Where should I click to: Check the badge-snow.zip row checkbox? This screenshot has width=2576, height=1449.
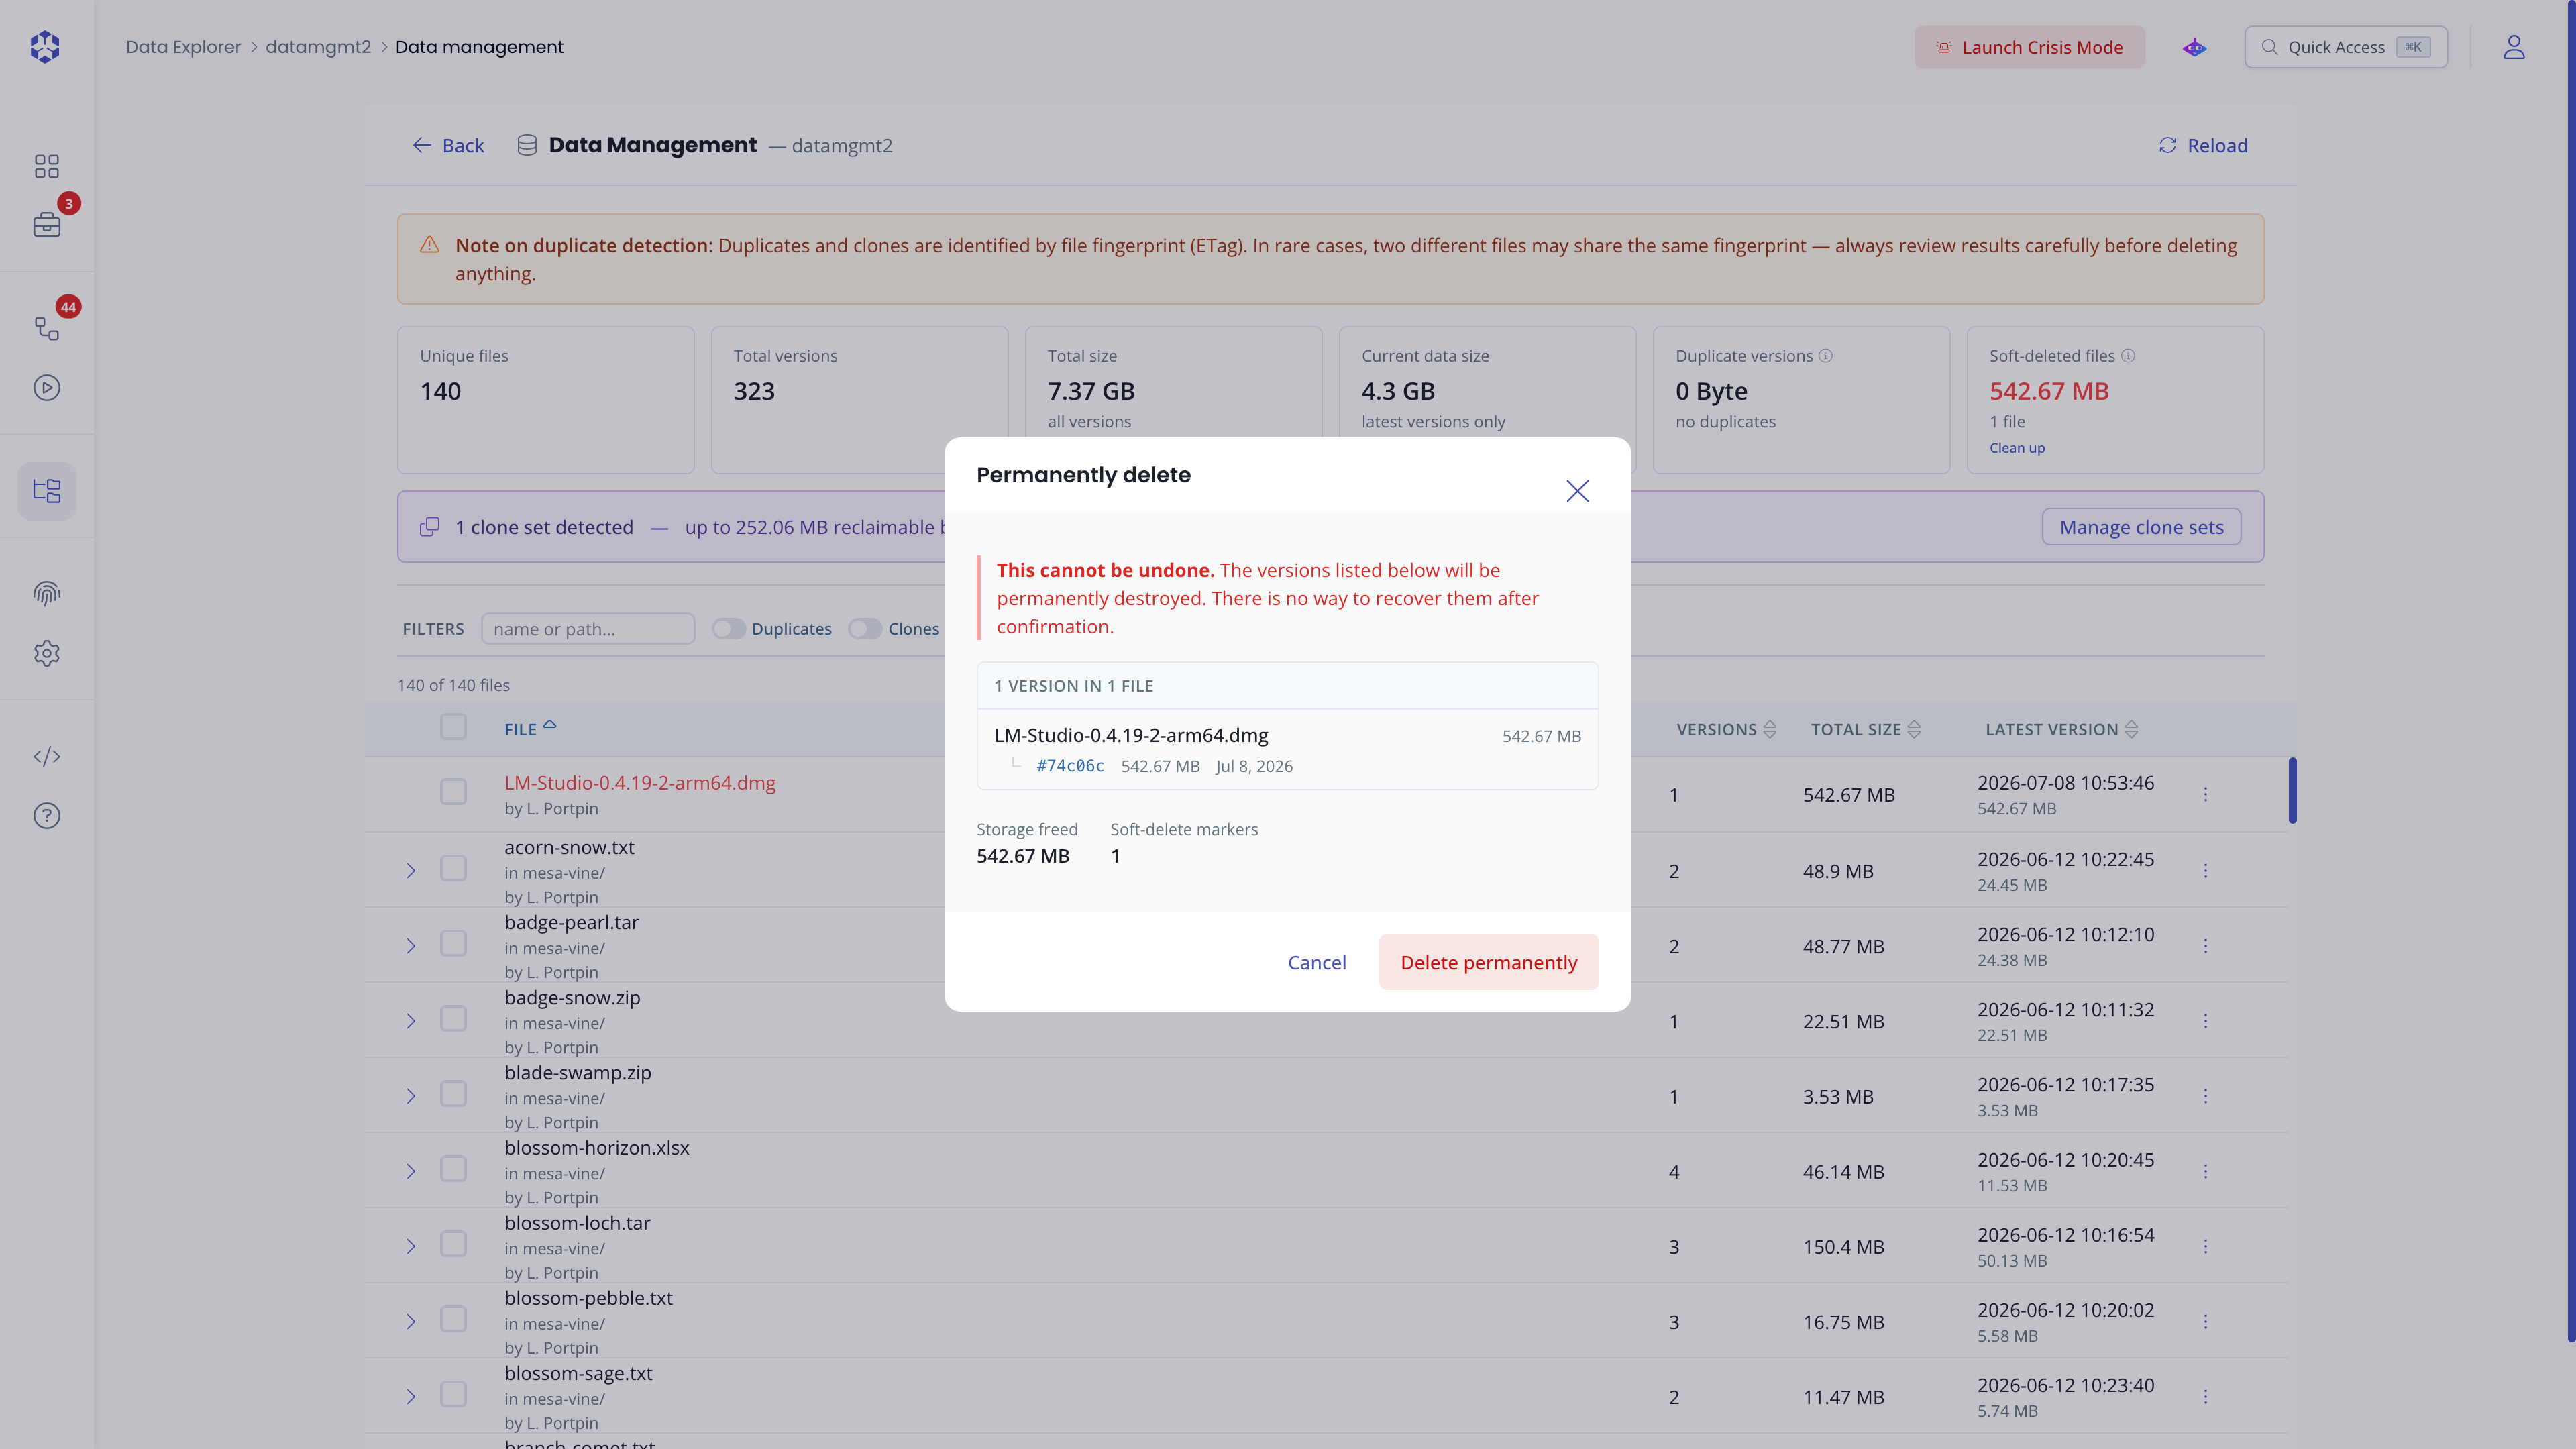point(453,1018)
